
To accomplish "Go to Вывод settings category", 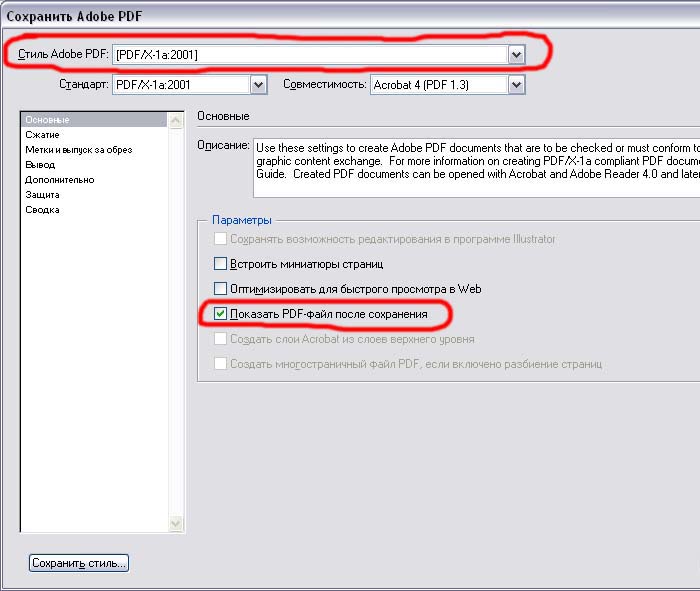I will pyautogui.click(x=40, y=165).
